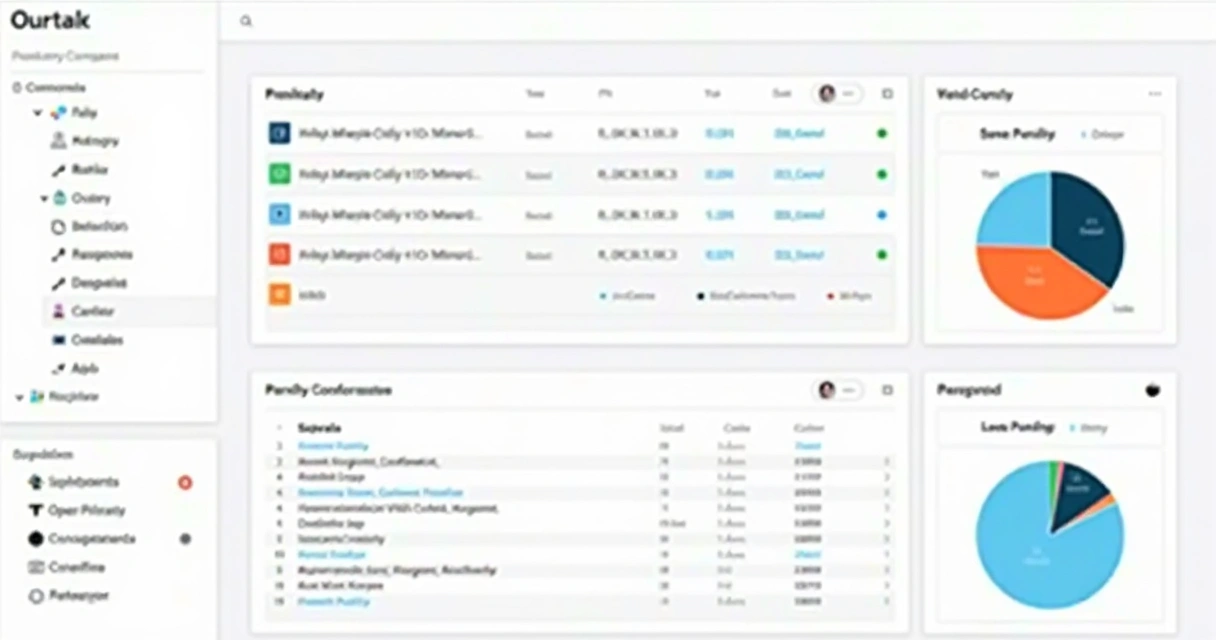The width and height of the screenshot is (1216, 640).
Task: Open the Apjb sidebar item
Action: (x=74, y=368)
